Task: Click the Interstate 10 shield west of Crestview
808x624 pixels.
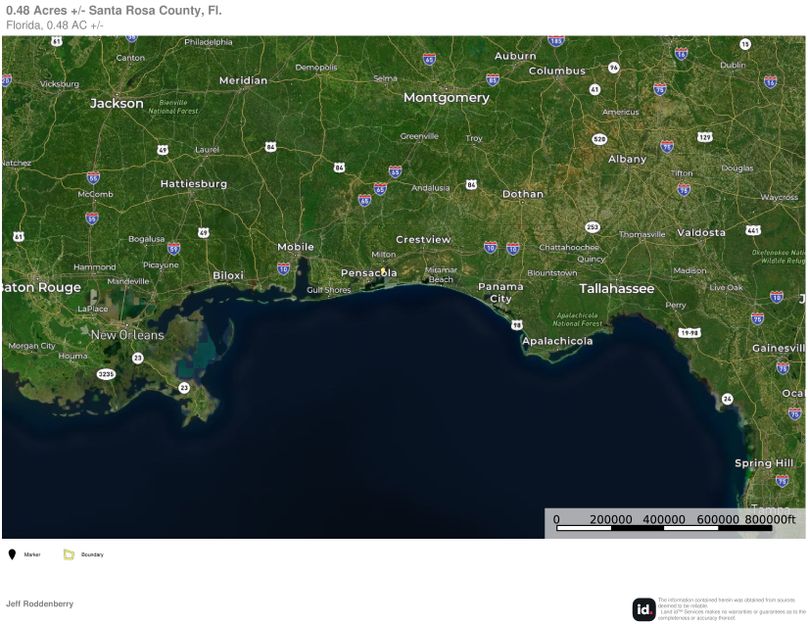Action: pos(282,268)
